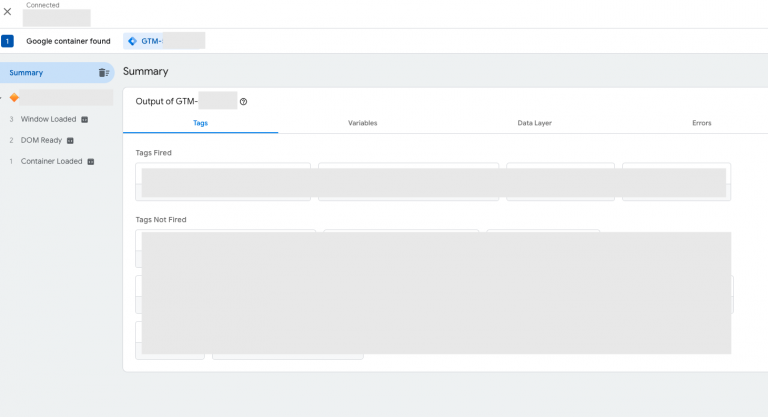The image size is (768, 417).
Task: Select the Tags tab
Action: 200,123
